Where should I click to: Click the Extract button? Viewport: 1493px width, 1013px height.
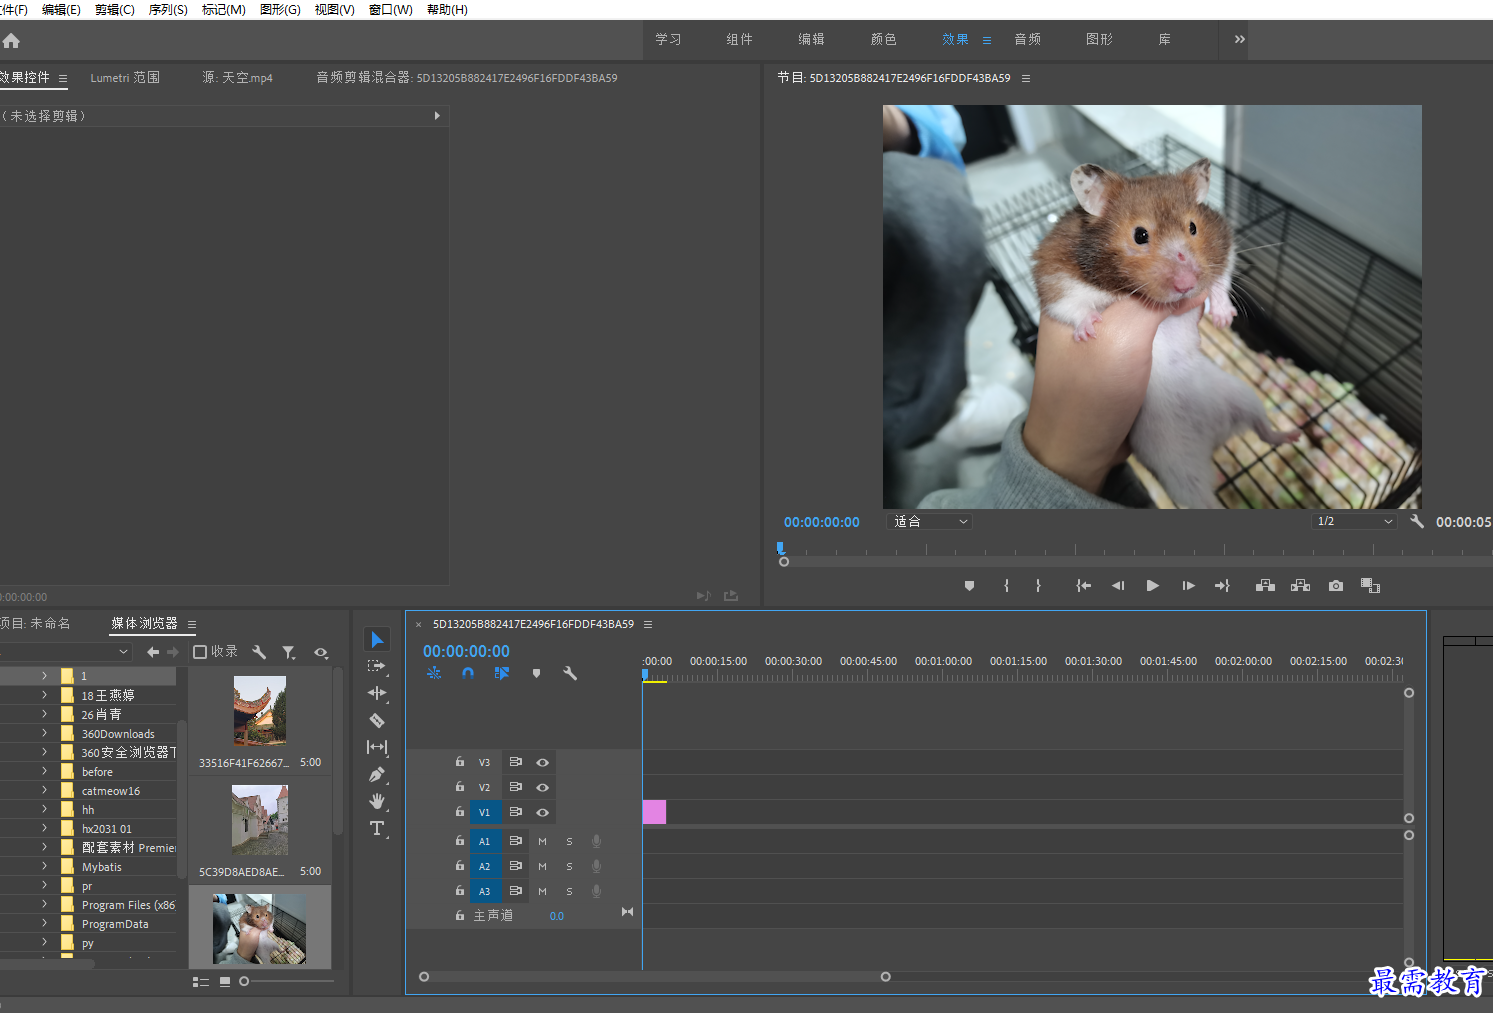click(x=1300, y=586)
